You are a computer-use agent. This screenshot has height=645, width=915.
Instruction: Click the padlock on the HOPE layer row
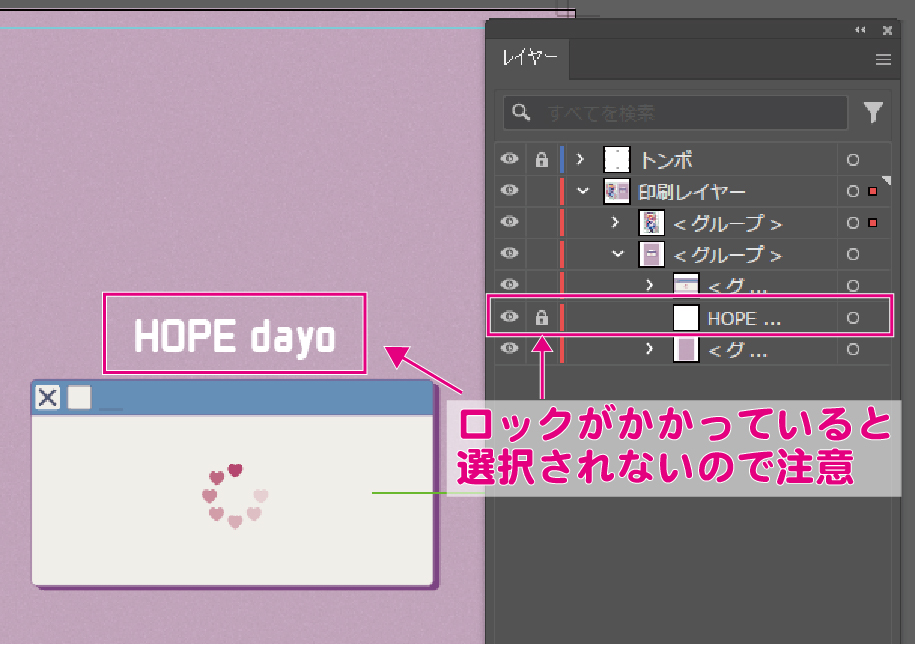point(541,318)
